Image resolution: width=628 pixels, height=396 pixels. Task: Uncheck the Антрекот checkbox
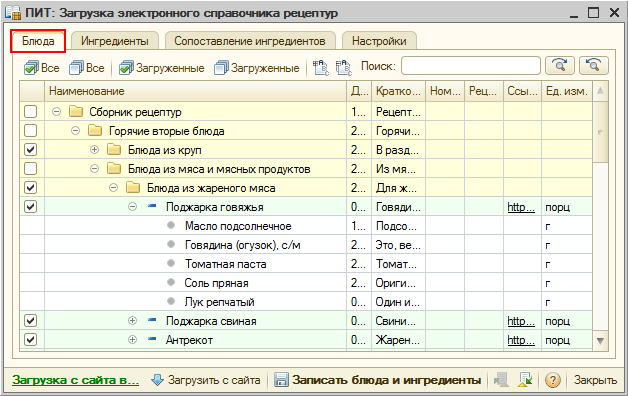click(x=30, y=340)
